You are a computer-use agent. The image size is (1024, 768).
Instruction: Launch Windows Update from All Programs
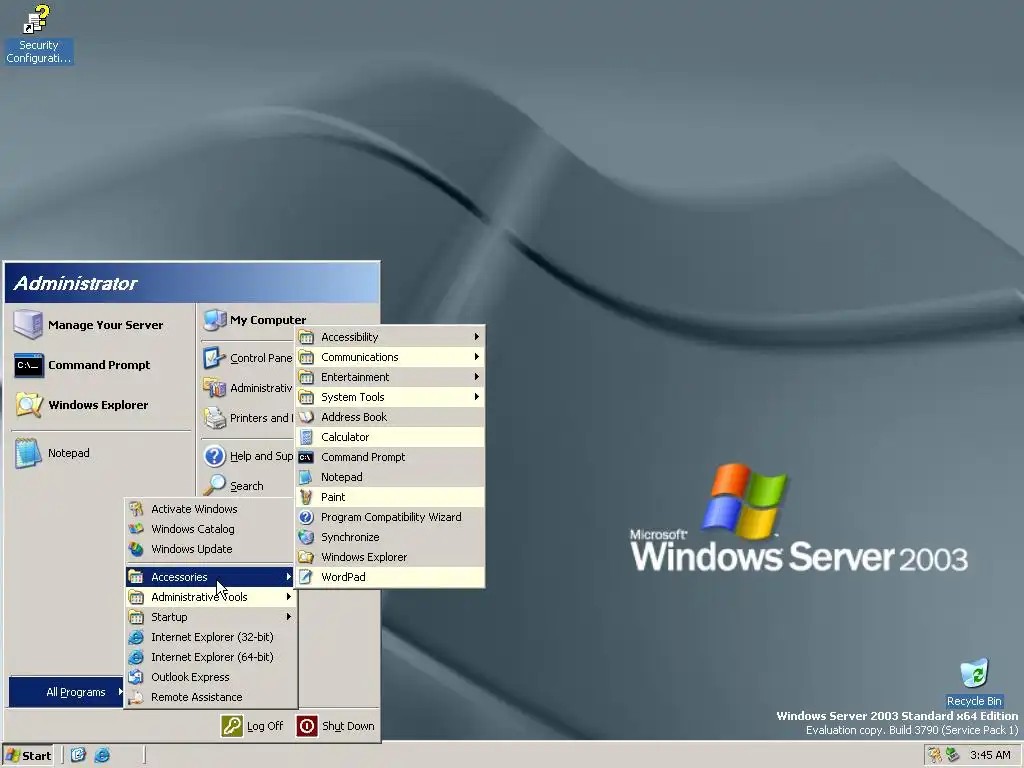click(210, 549)
